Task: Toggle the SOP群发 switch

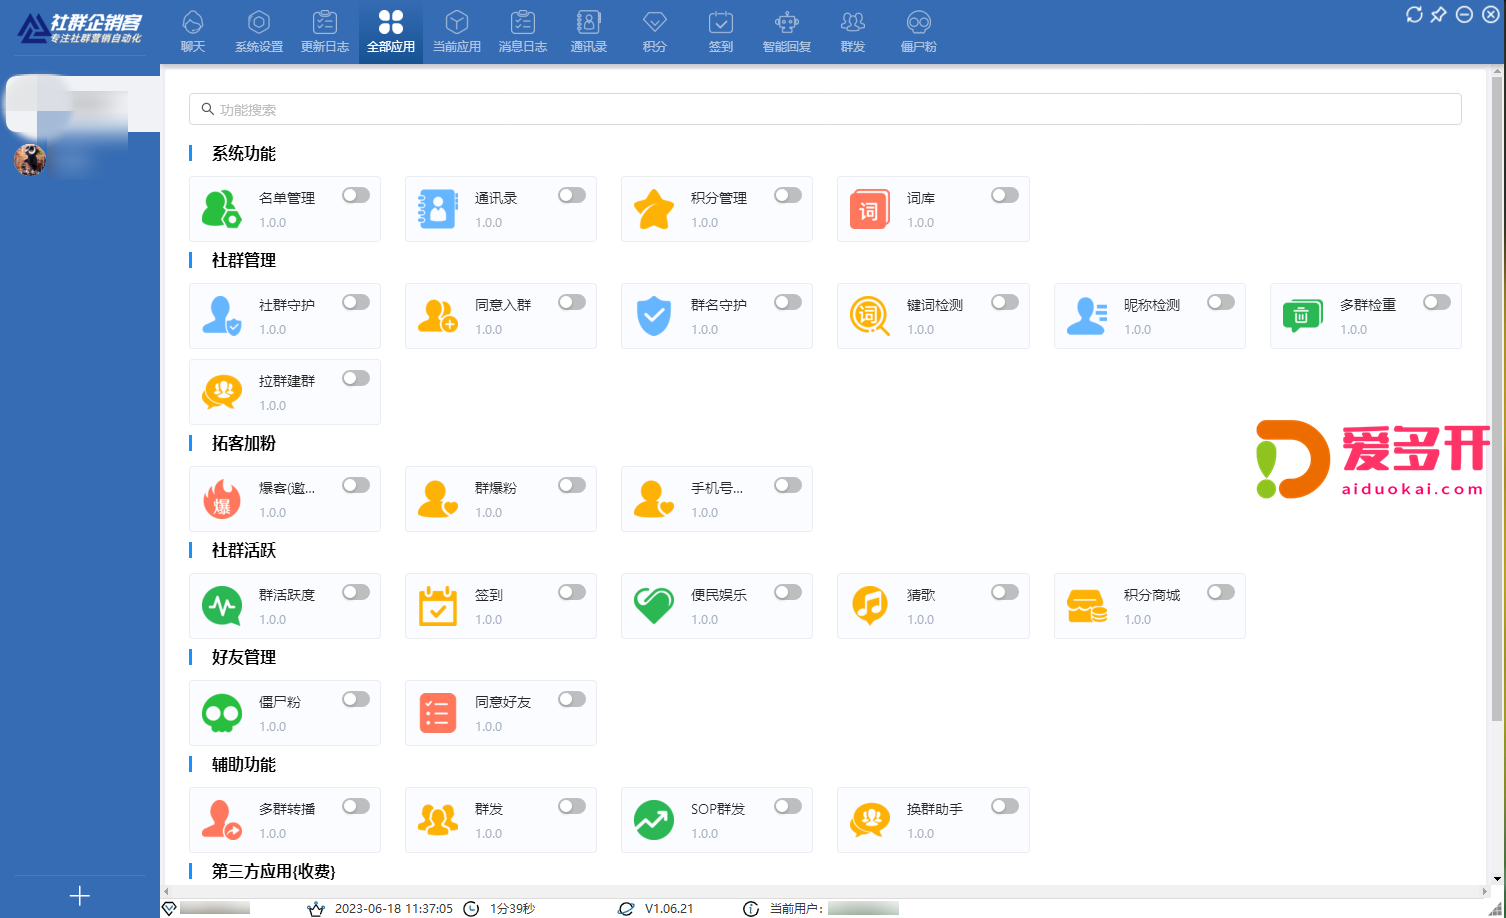Action: pyautogui.click(x=788, y=806)
